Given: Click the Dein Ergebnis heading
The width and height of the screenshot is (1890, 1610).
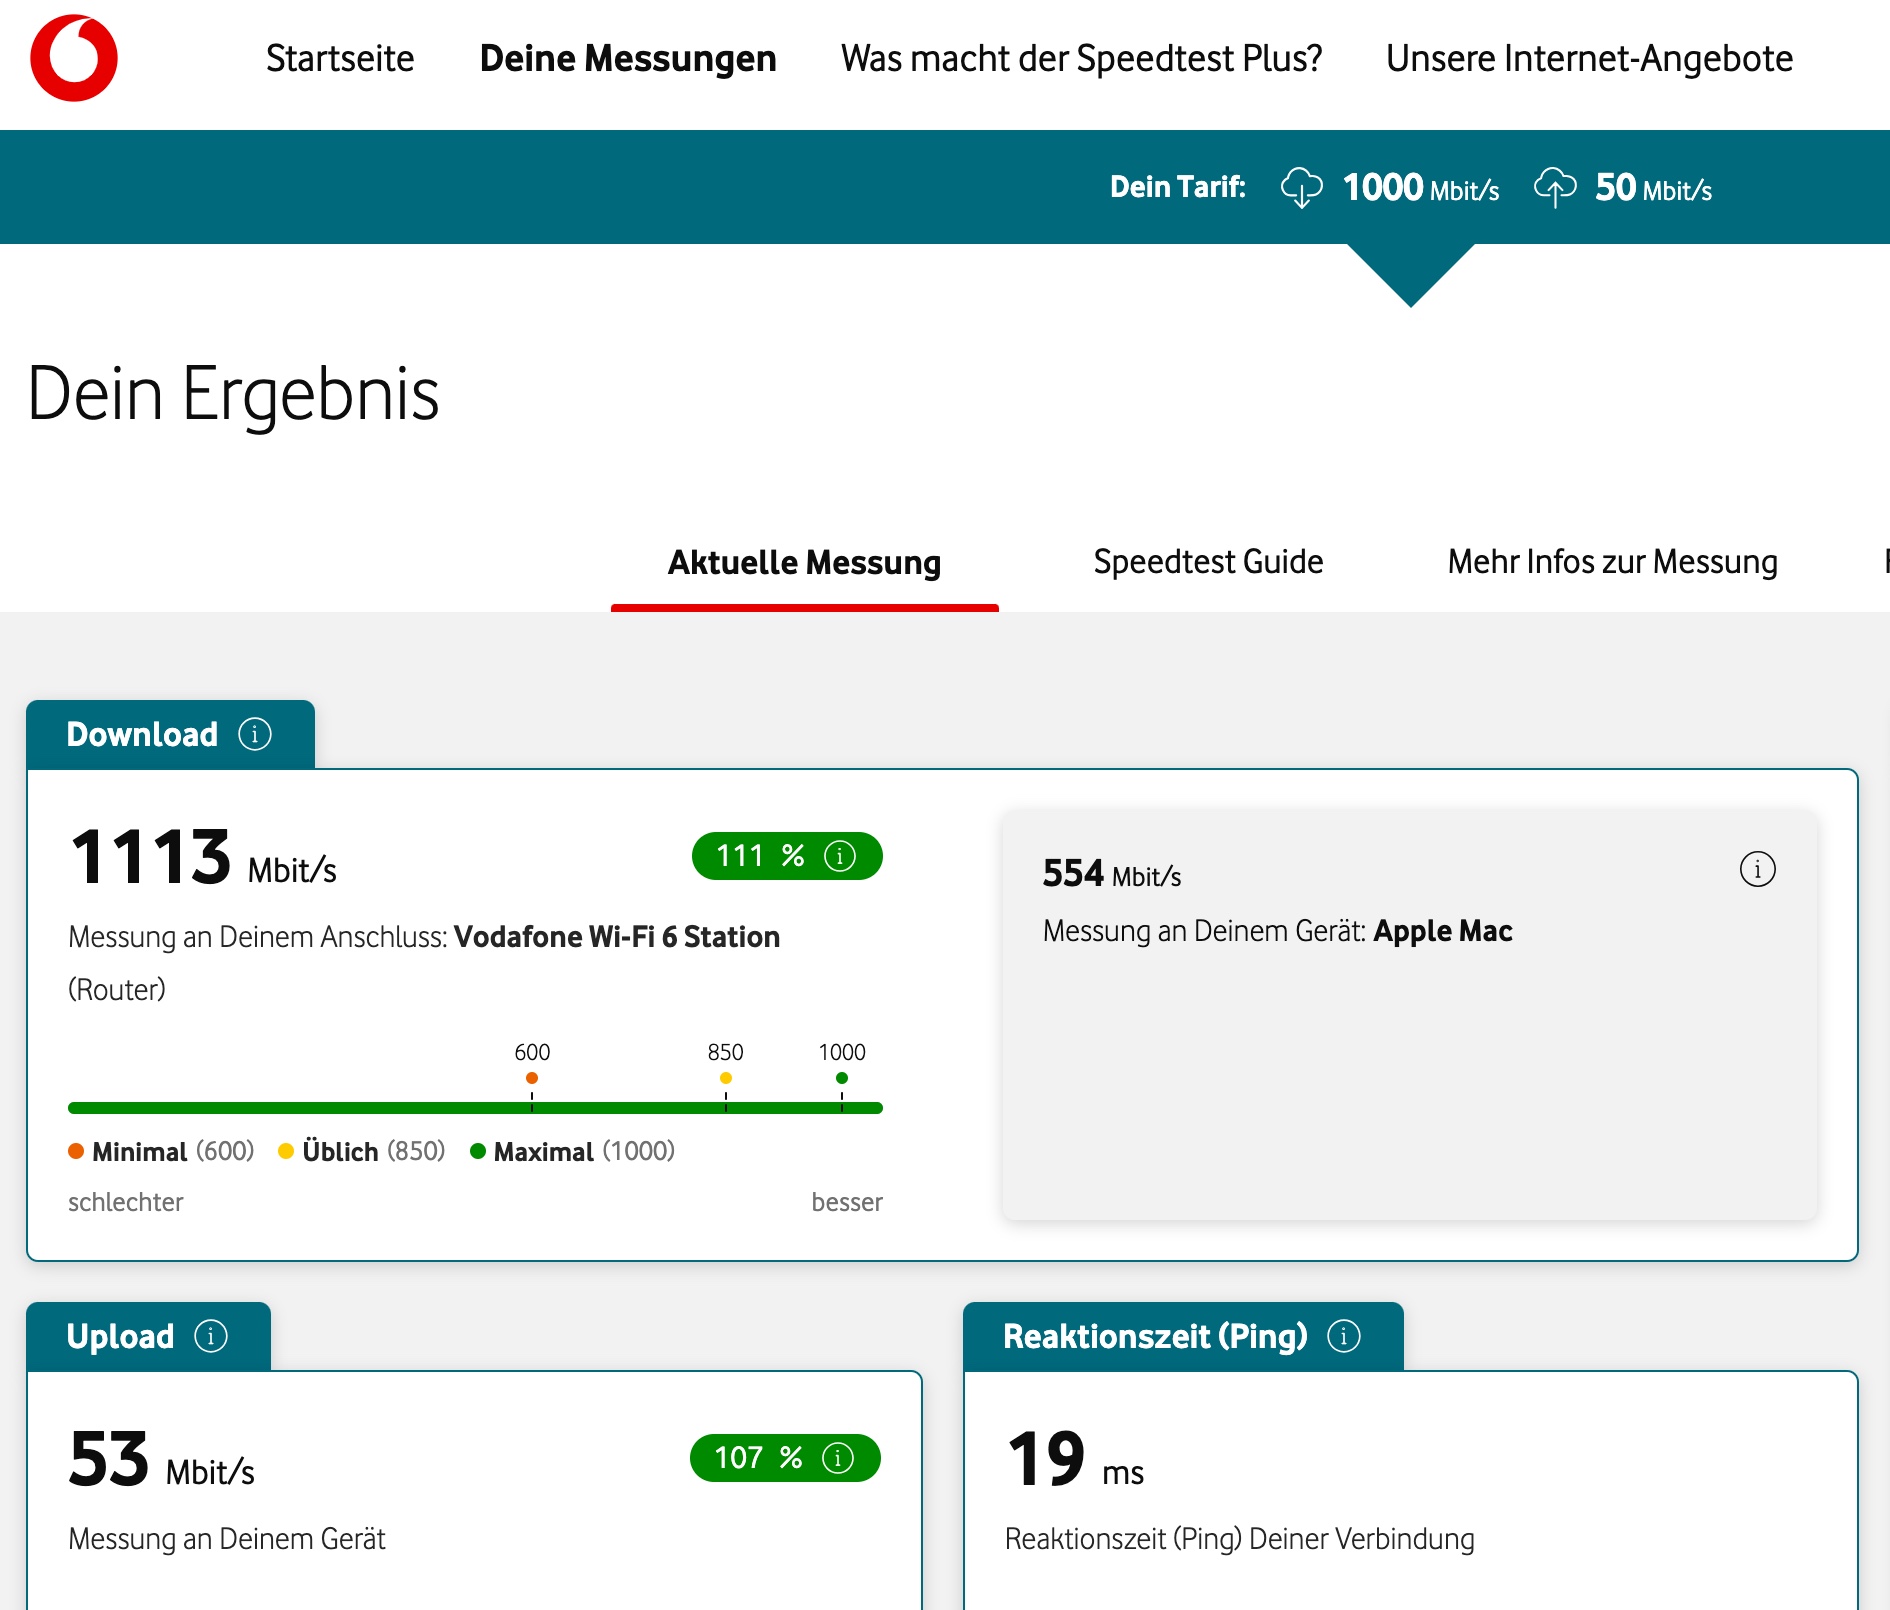Looking at the screenshot, I should [x=233, y=394].
